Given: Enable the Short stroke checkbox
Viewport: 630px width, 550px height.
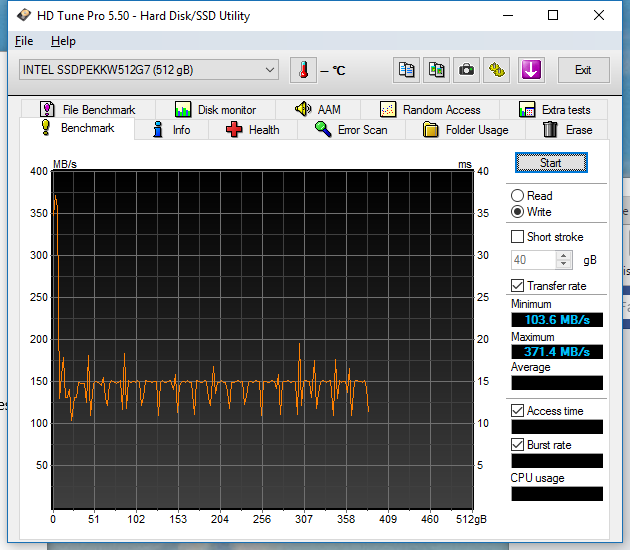Looking at the screenshot, I should click(517, 237).
